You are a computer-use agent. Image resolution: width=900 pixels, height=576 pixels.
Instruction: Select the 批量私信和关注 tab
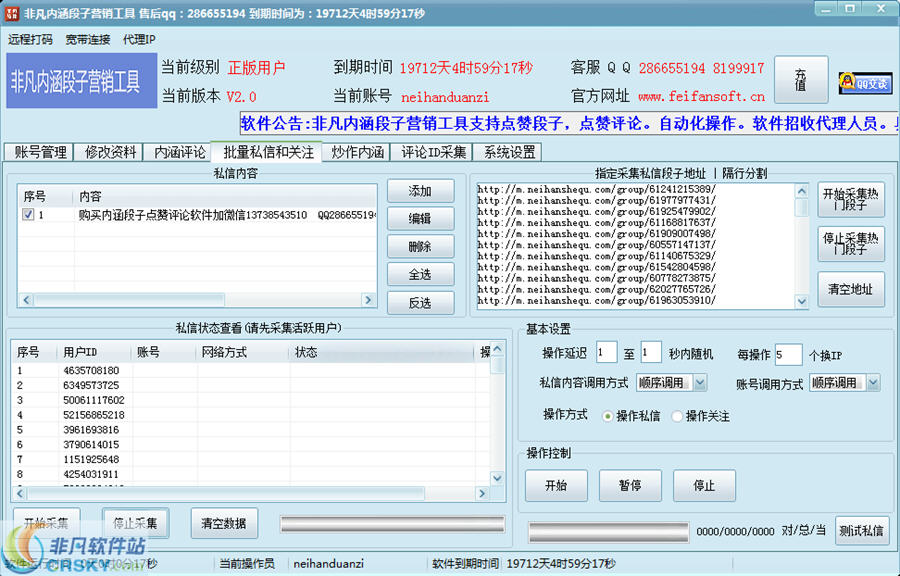(267, 151)
